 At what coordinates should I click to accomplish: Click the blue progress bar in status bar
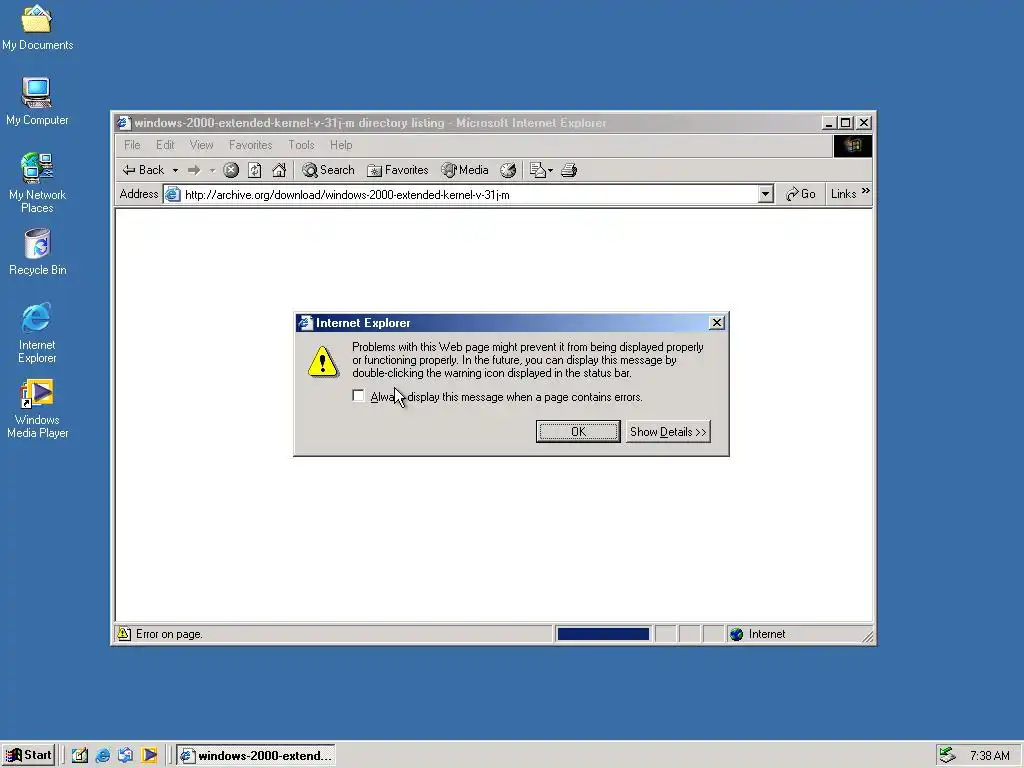(603, 634)
